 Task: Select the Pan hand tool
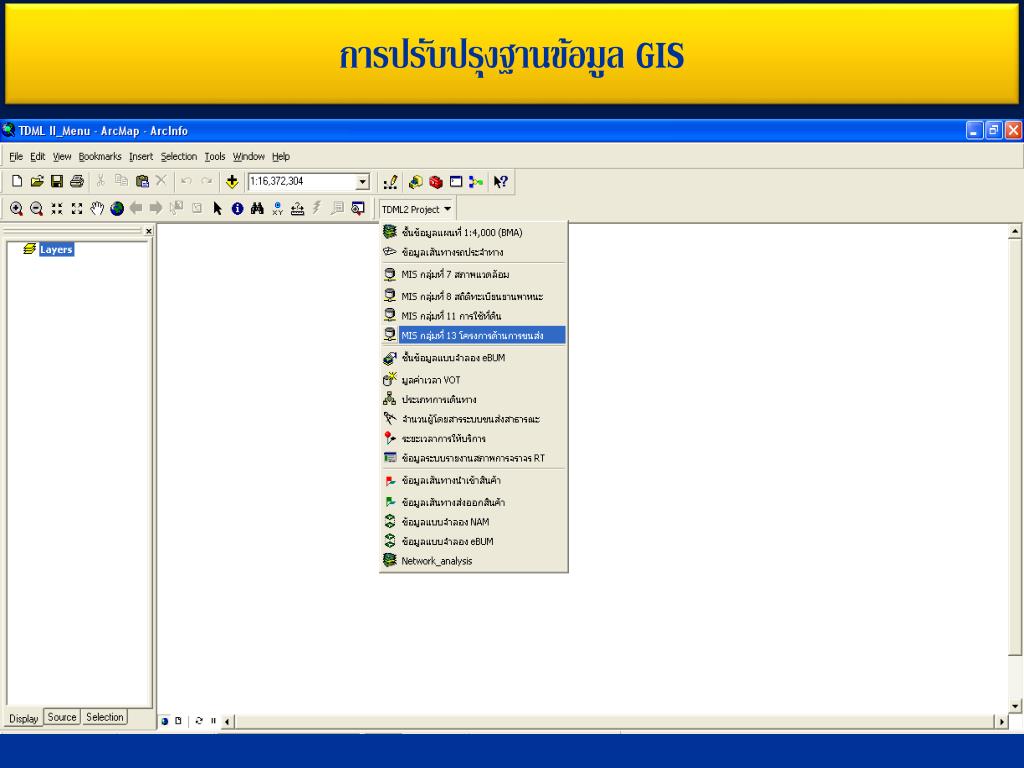coord(97,208)
